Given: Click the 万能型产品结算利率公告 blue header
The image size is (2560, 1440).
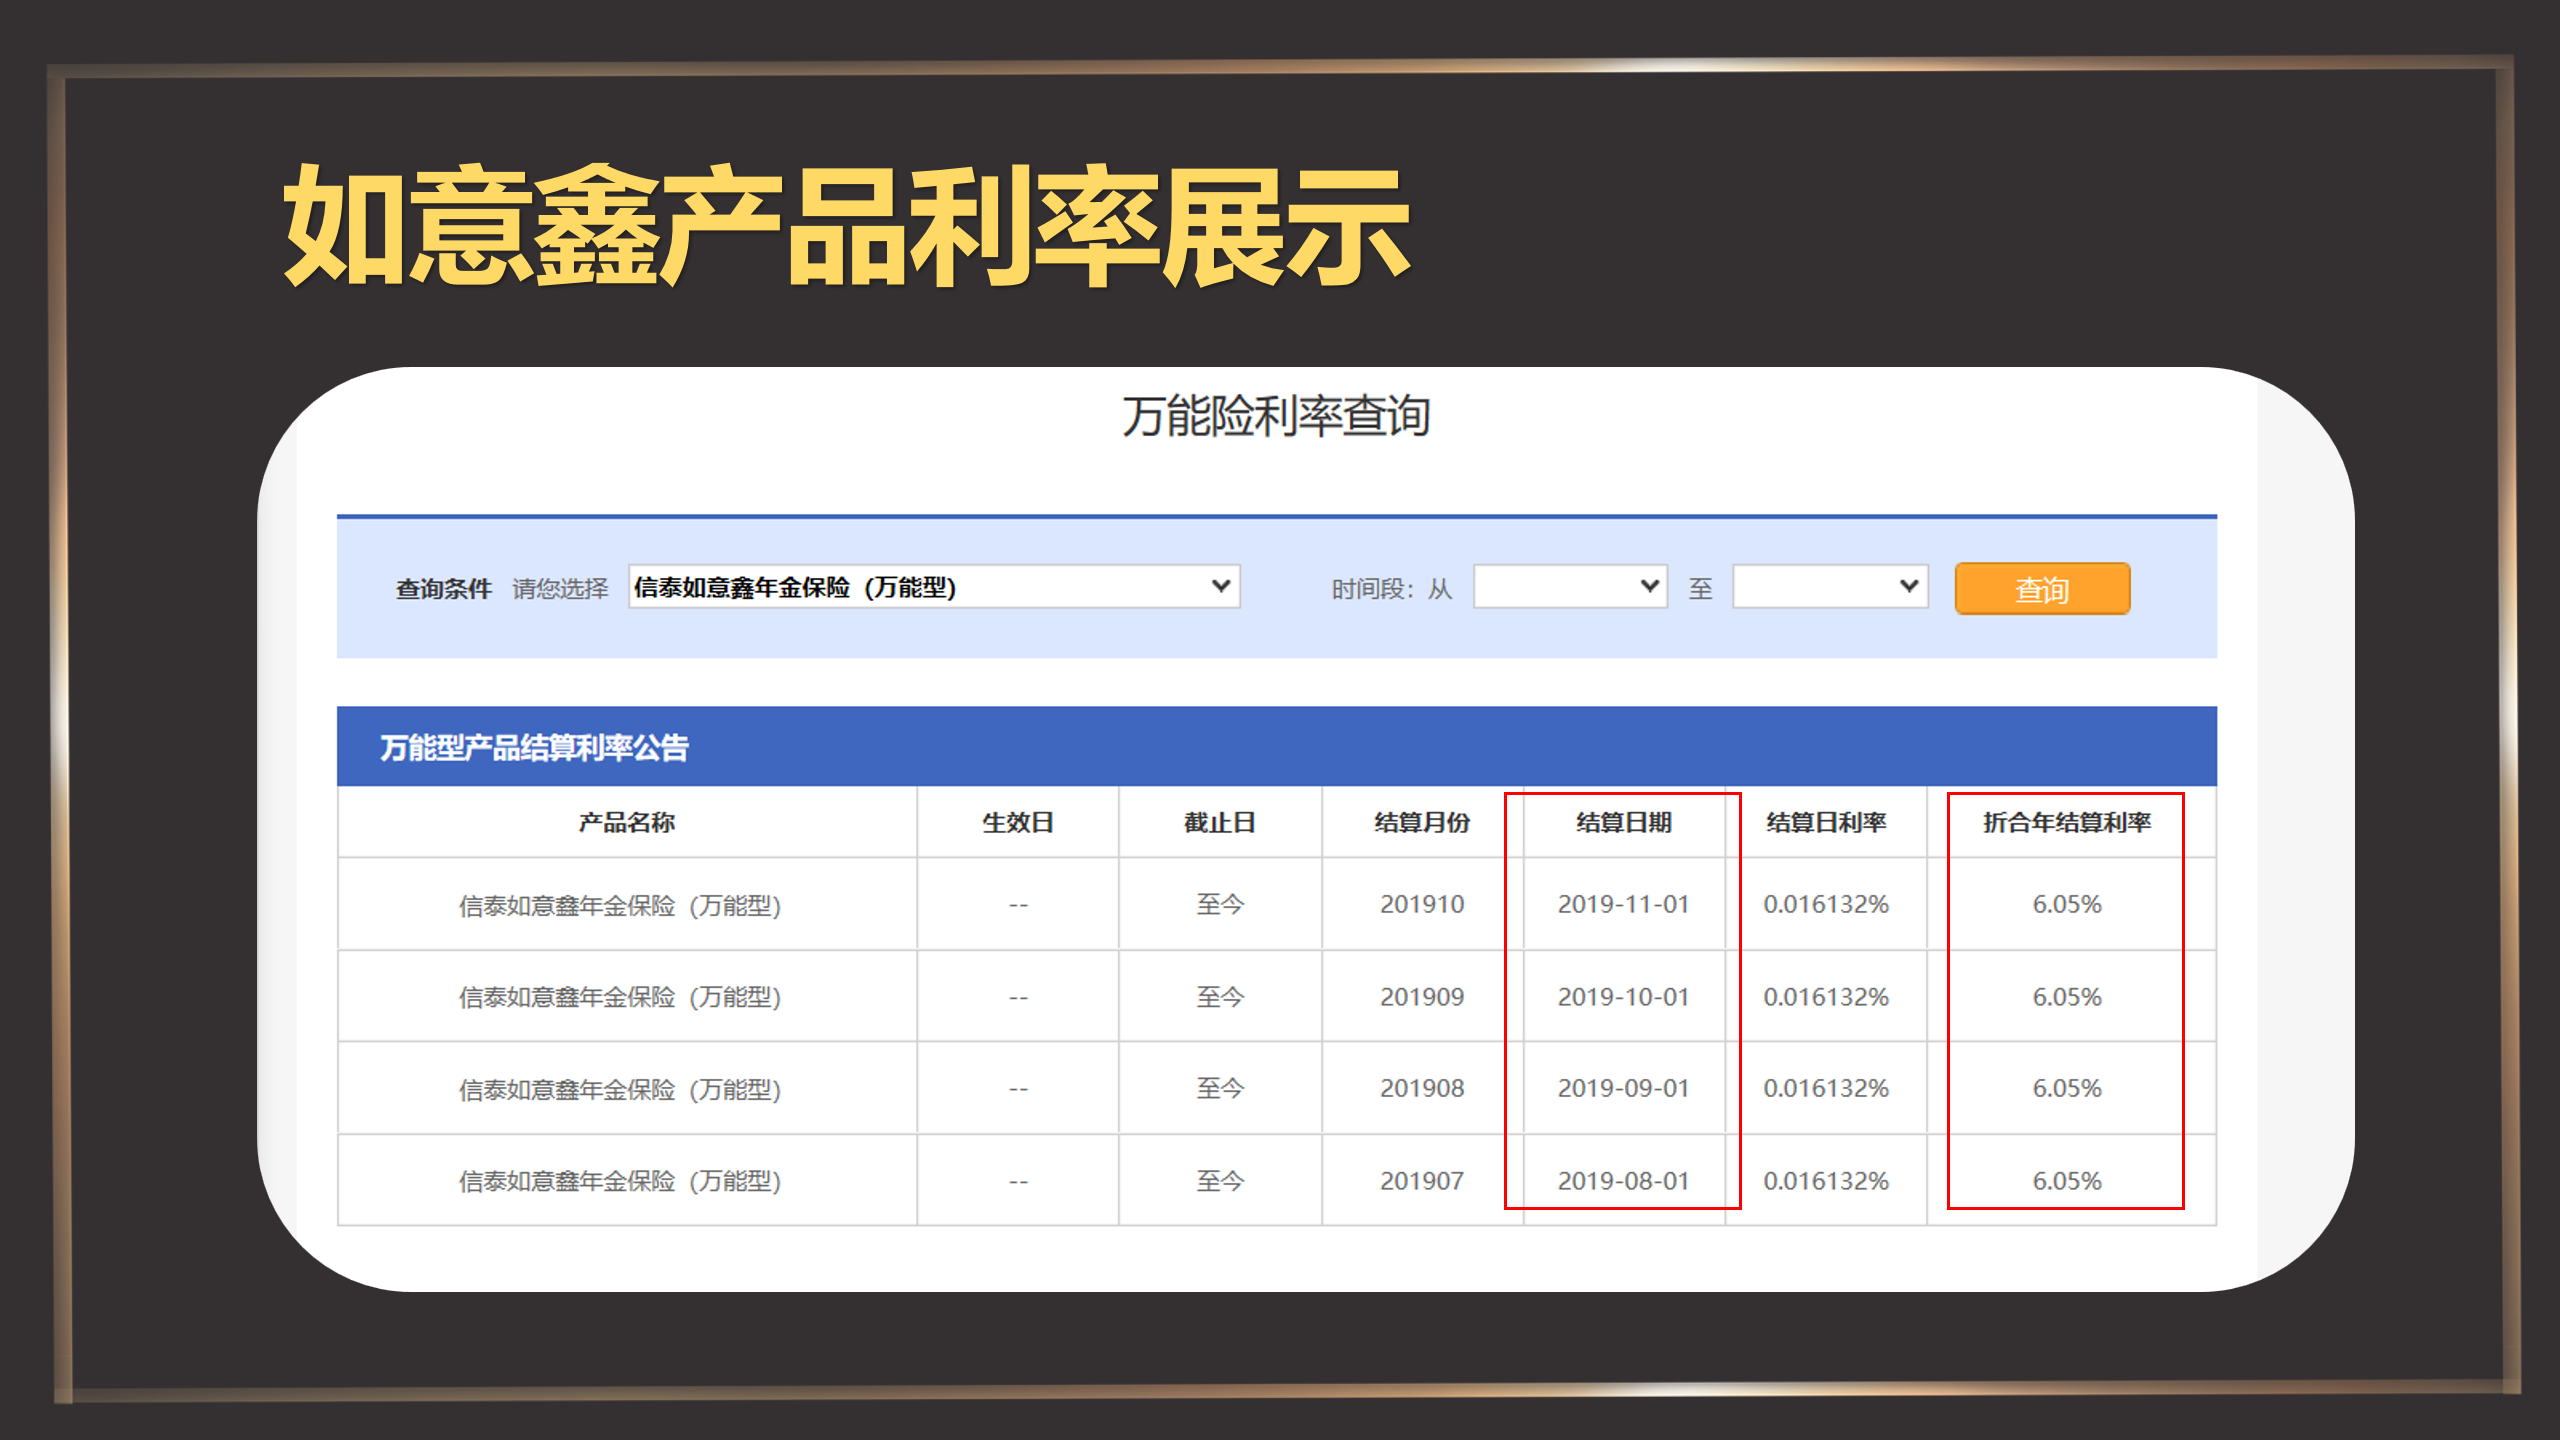Looking at the screenshot, I should (534, 747).
